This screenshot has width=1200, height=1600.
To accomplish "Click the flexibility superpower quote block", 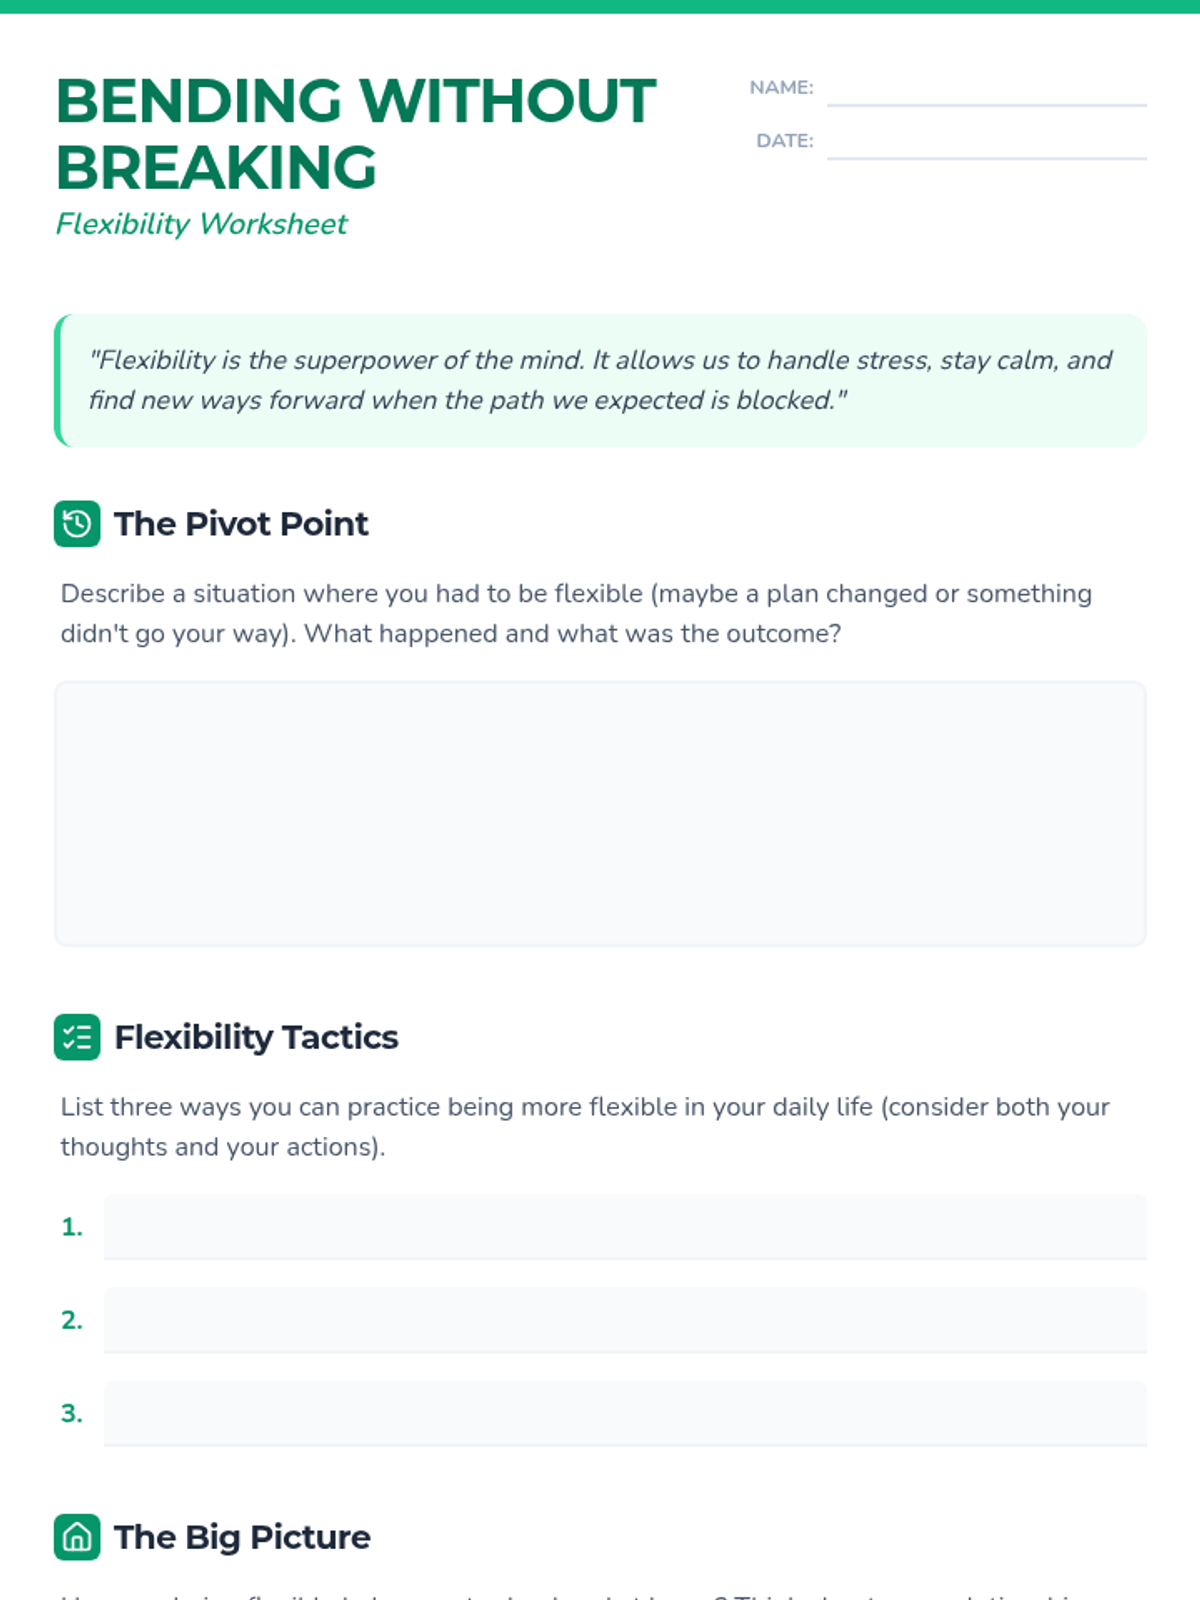I will click(600, 380).
